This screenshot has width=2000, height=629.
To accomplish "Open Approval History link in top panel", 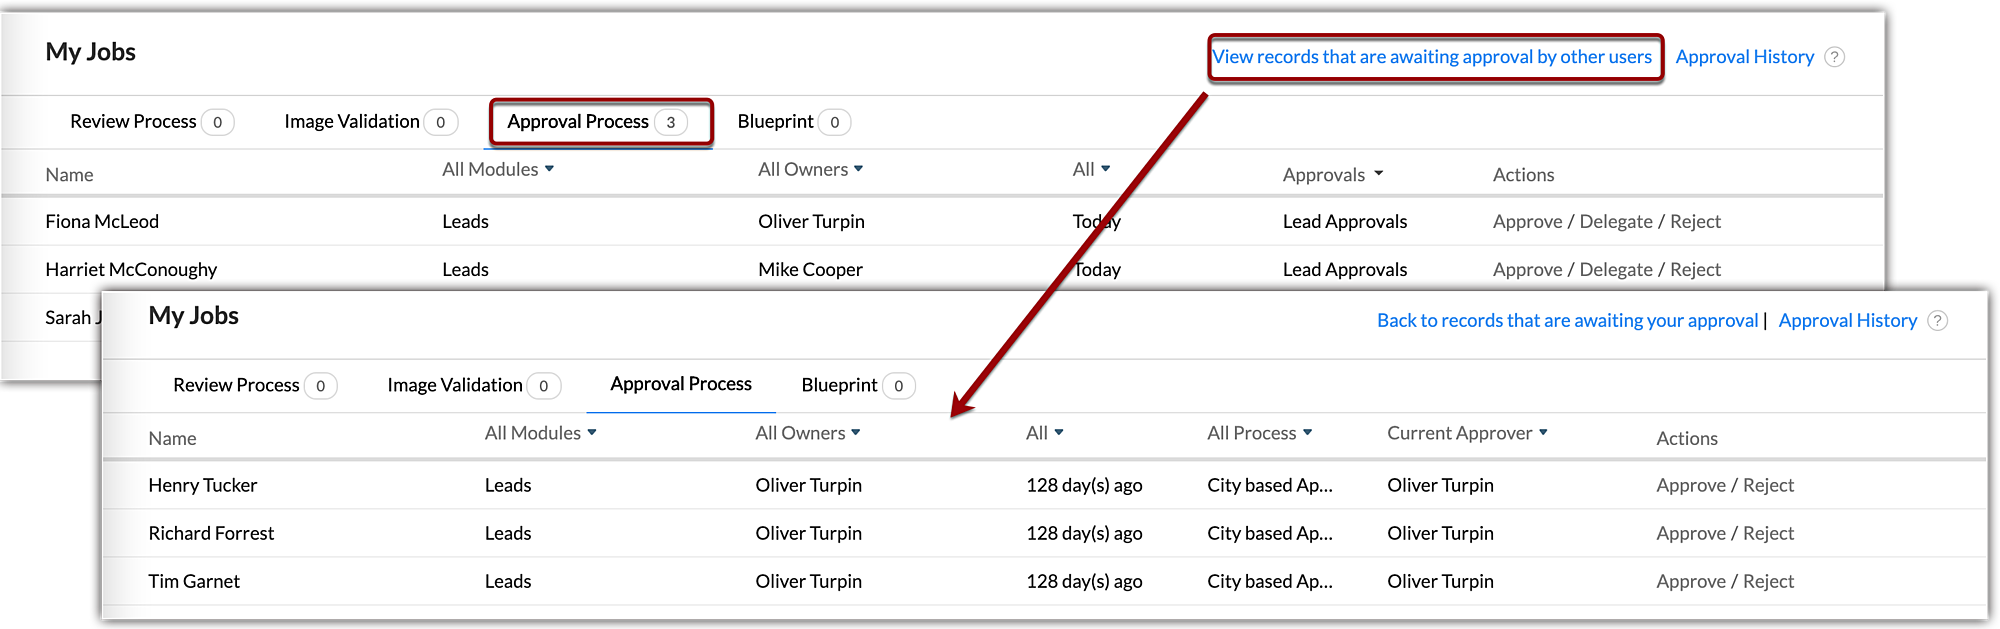I will coord(1744,57).
